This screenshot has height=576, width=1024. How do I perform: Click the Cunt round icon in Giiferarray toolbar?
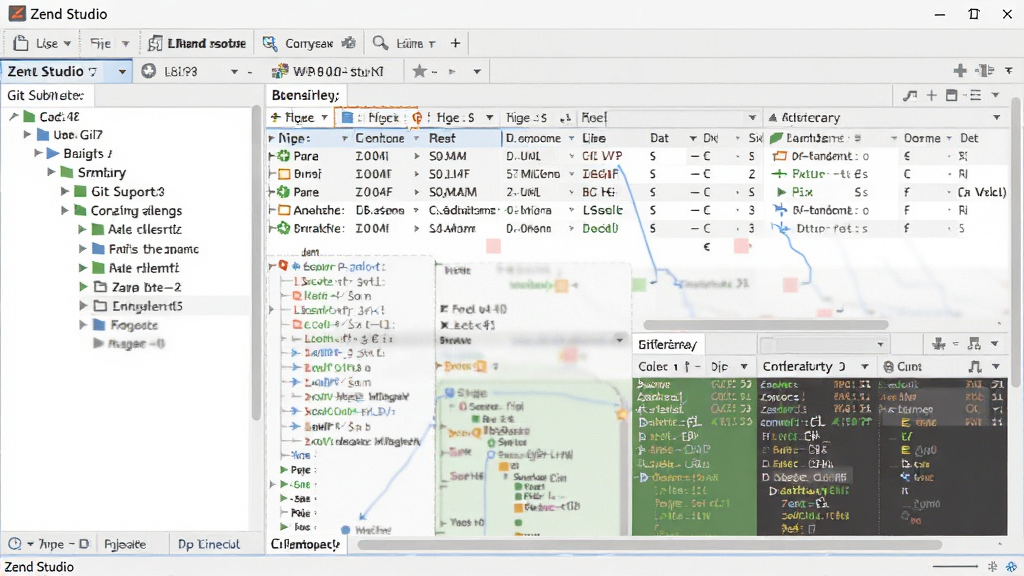point(888,367)
